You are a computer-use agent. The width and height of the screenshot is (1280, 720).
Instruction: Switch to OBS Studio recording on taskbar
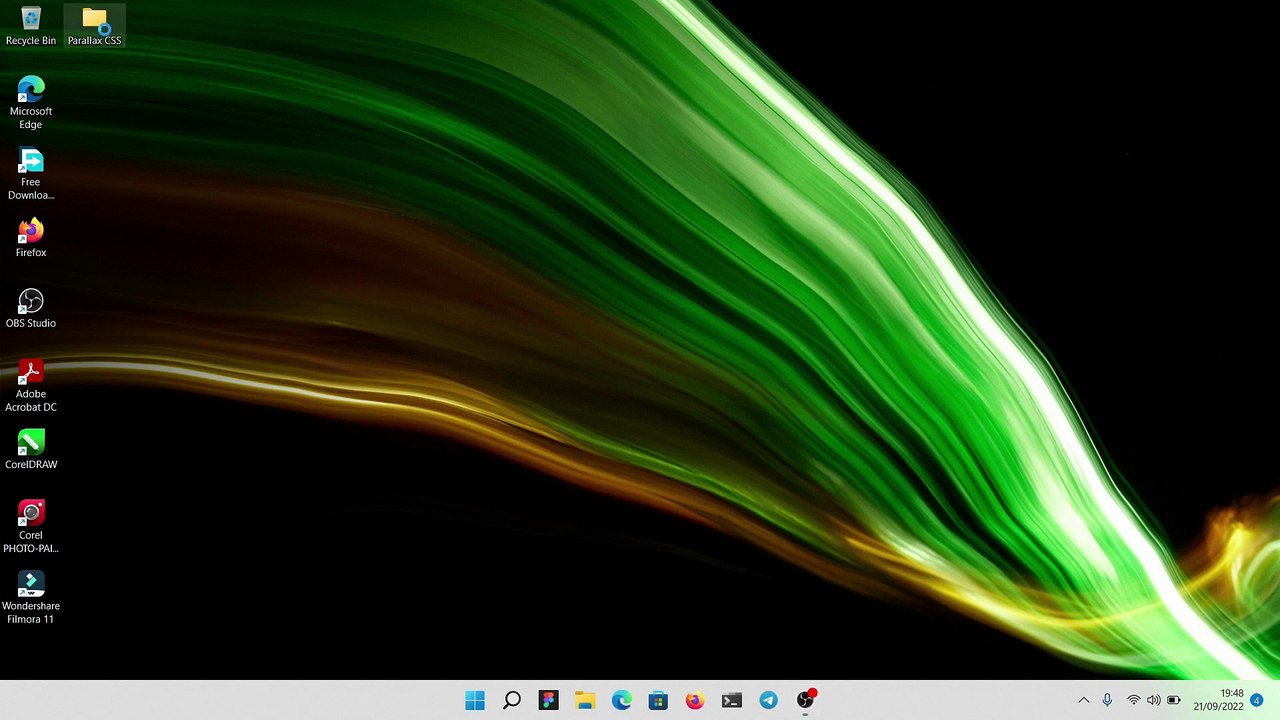pos(805,700)
